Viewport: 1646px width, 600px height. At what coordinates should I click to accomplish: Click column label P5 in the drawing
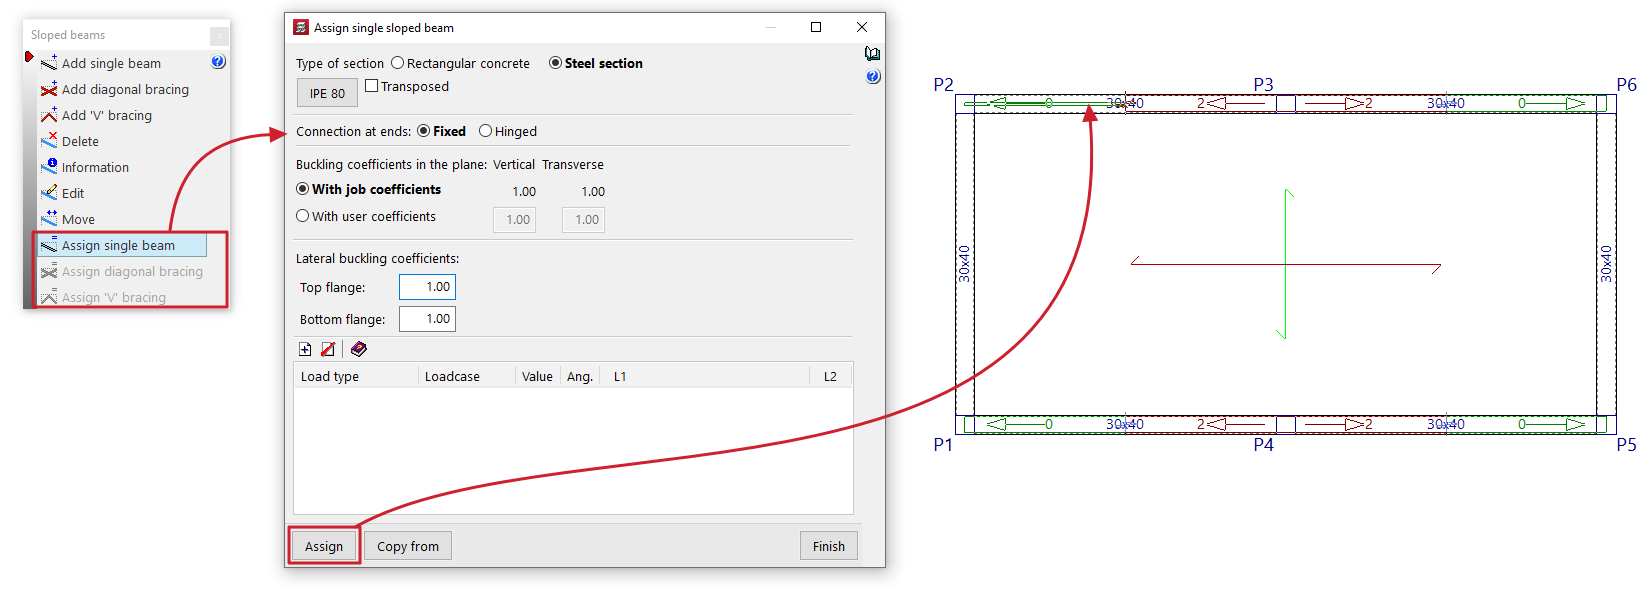click(1627, 445)
